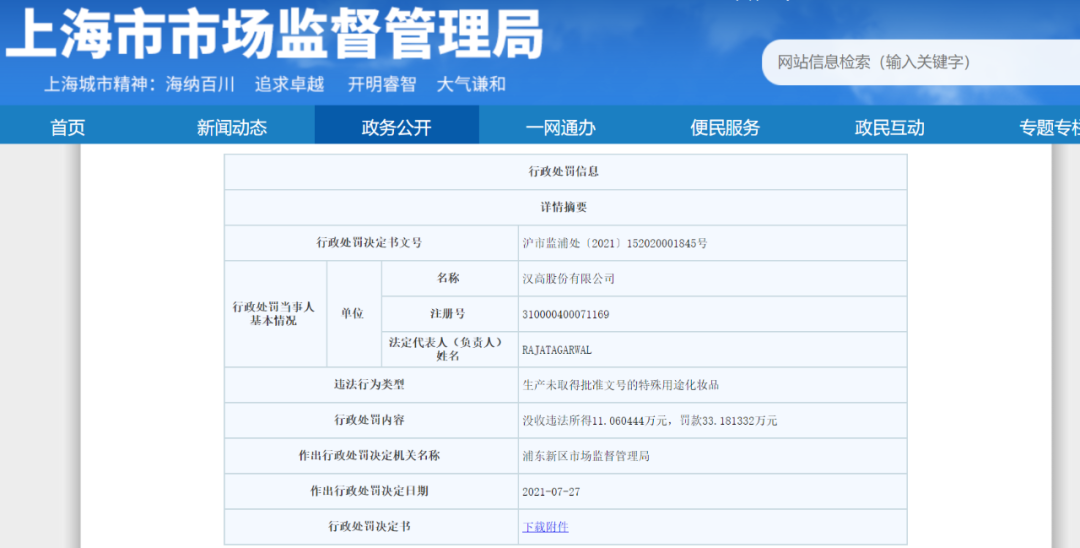This screenshot has width=1080, height=548.
Task: Click the 注册号 label cell
Action: (448, 313)
